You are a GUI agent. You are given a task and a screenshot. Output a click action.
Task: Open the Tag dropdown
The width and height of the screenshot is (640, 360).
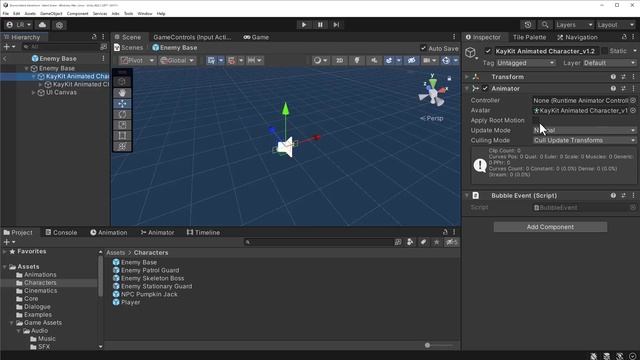tap(526, 63)
